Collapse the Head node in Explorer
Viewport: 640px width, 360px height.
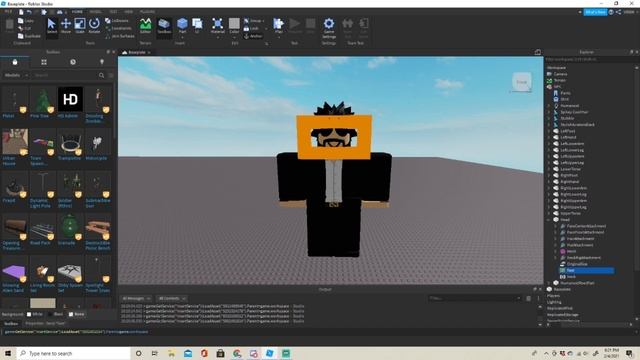click(549, 220)
